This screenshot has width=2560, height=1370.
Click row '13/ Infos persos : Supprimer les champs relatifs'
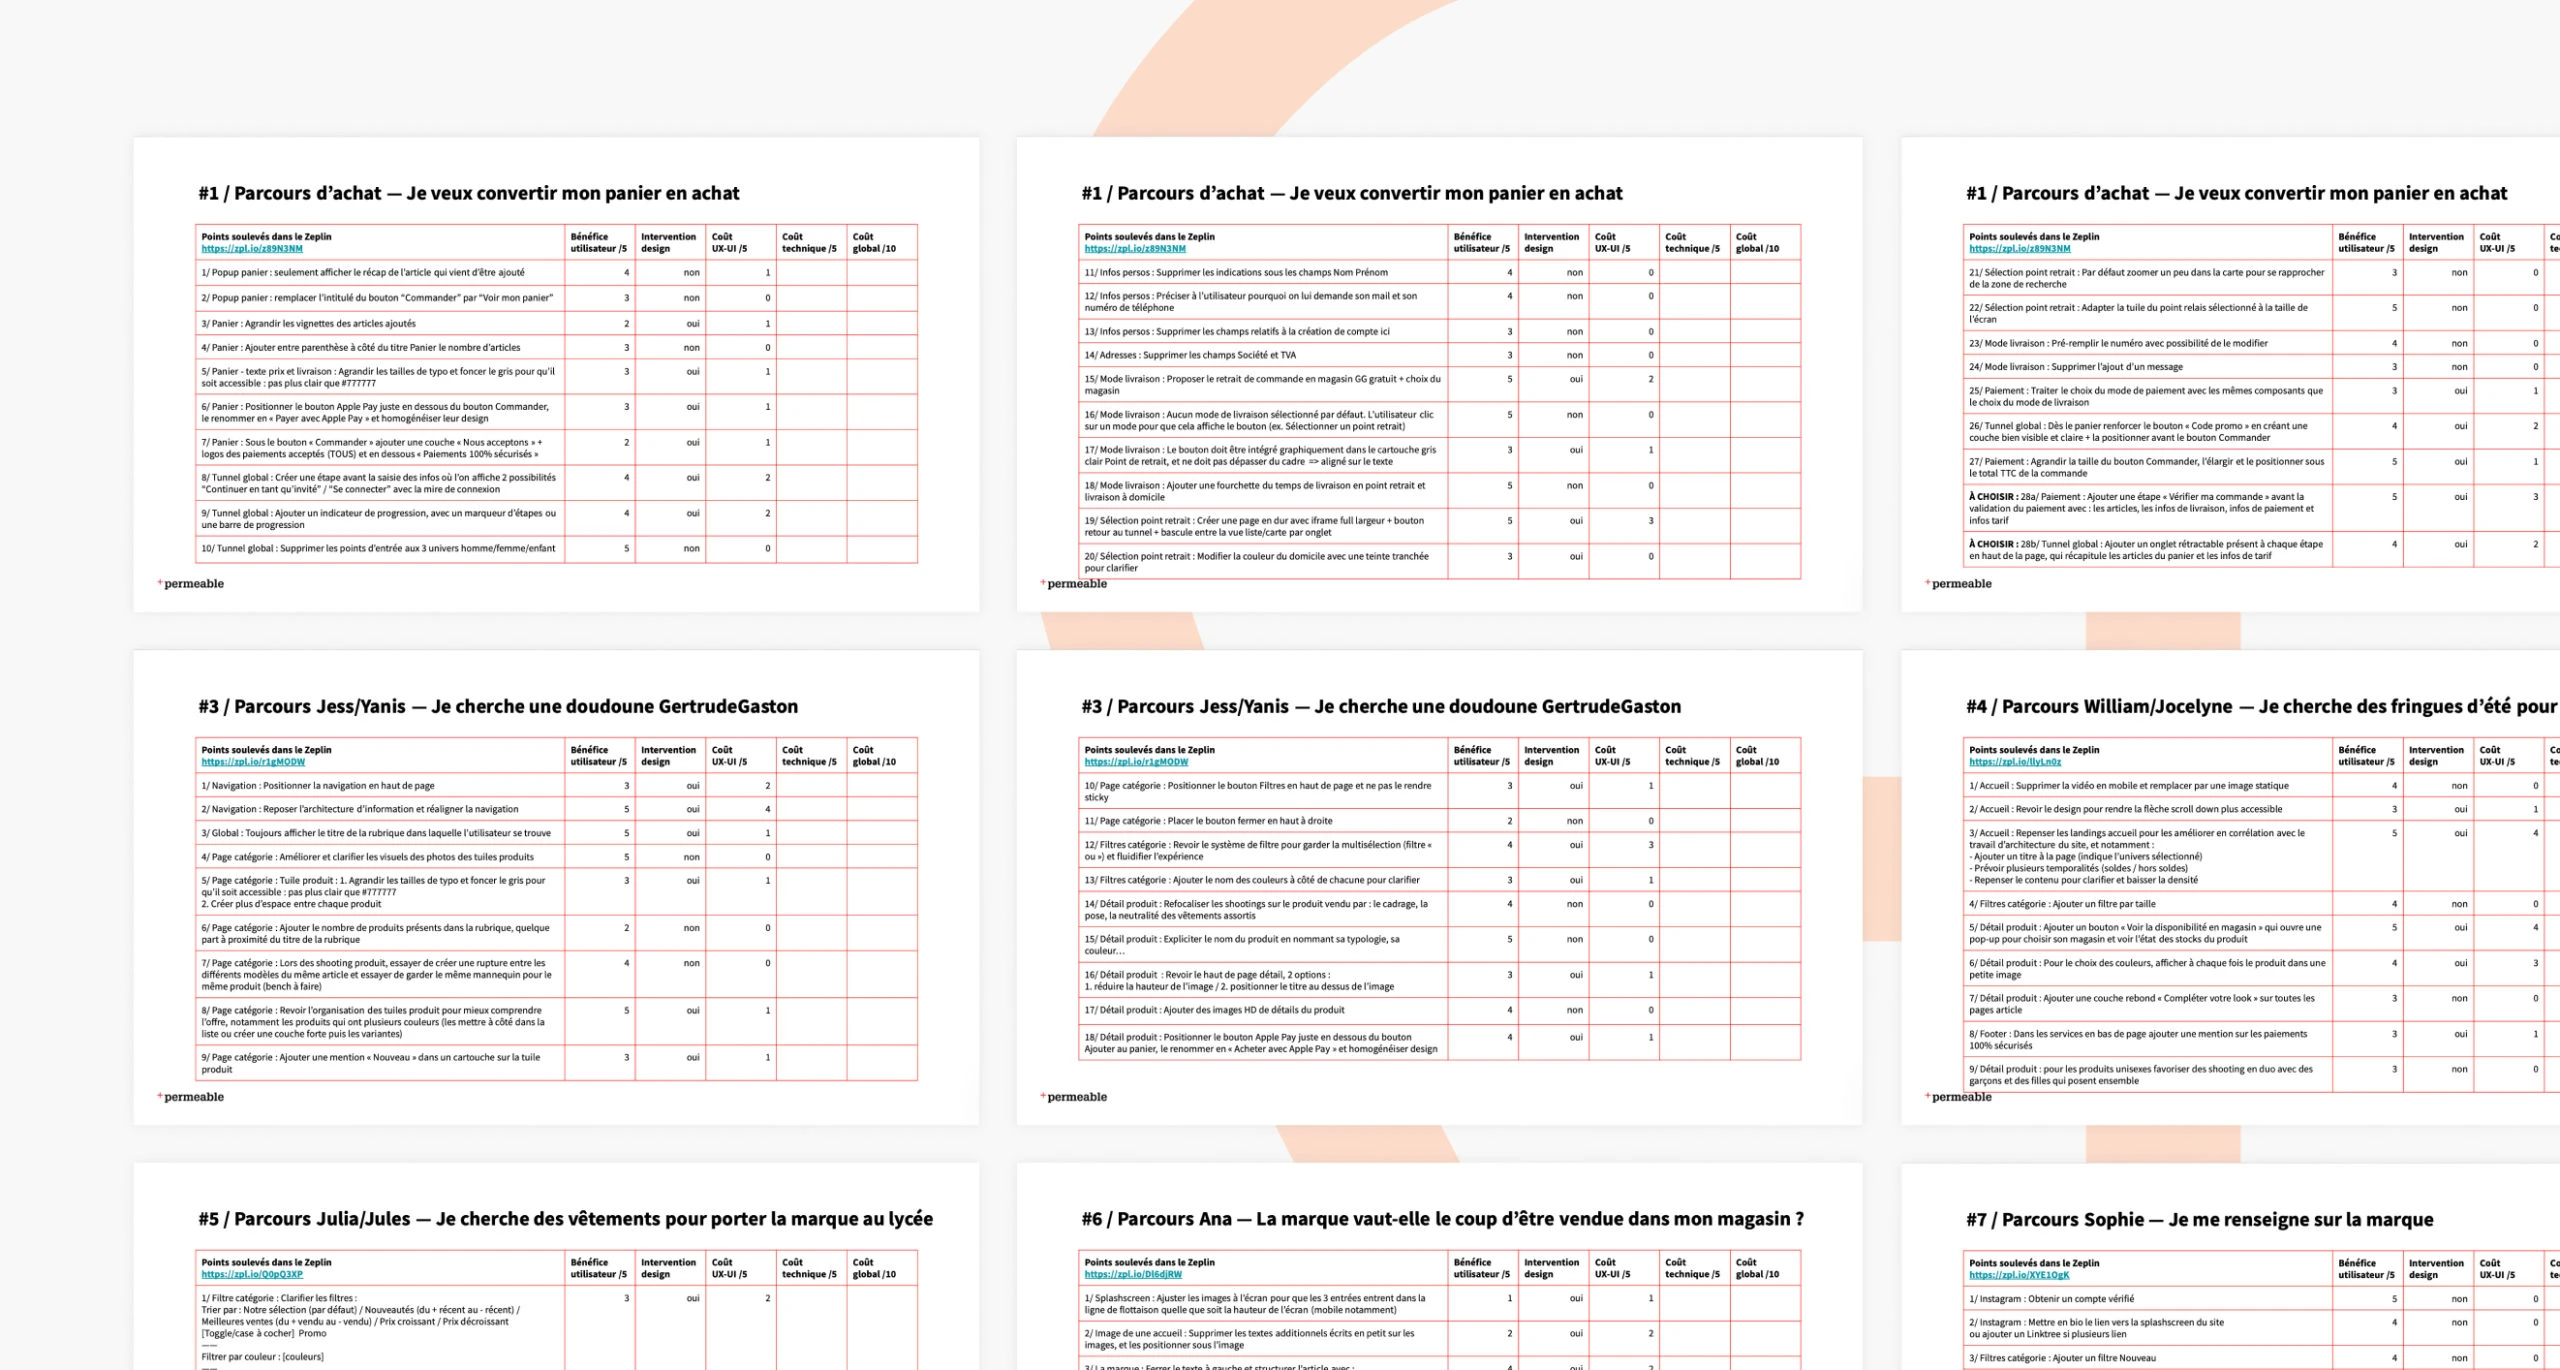[1440, 332]
